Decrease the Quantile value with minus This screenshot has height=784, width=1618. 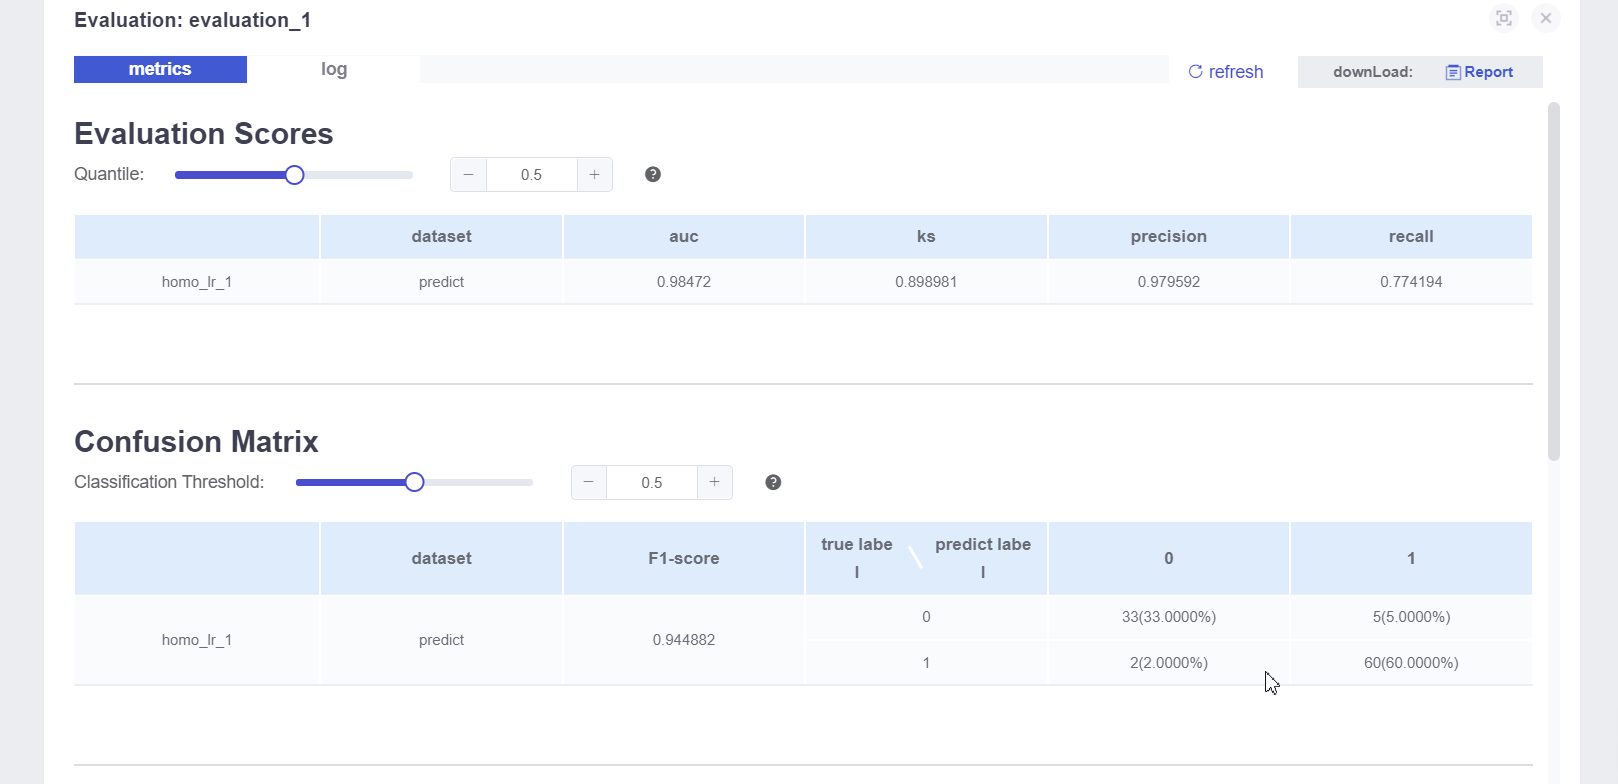coord(468,174)
